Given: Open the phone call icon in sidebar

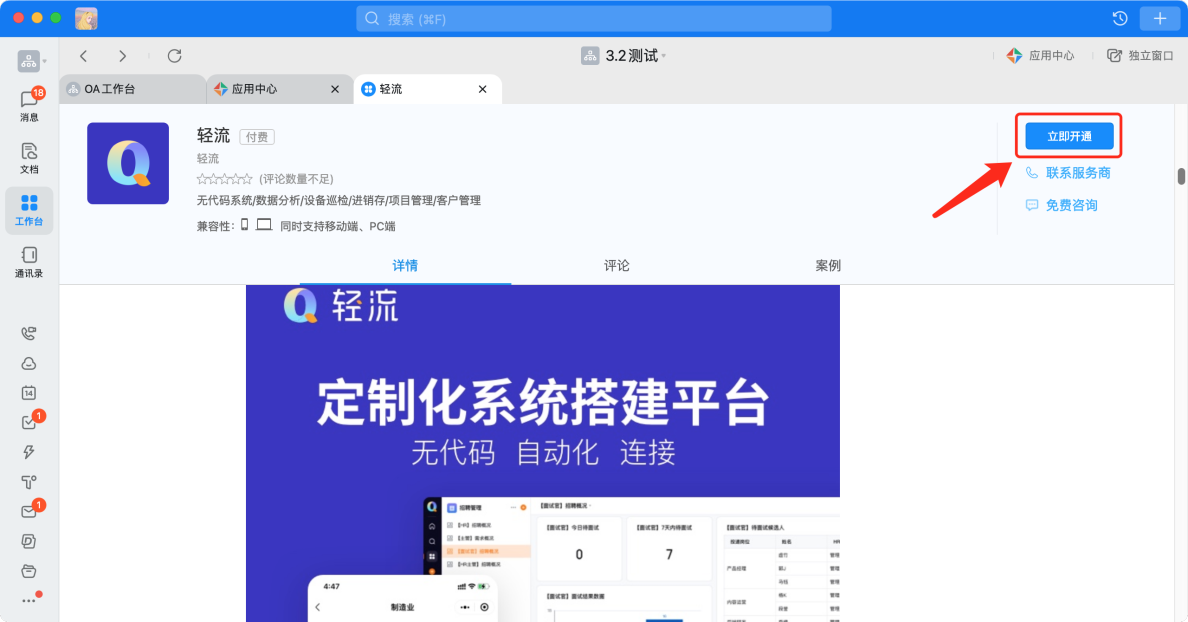Looking at the screenshot, I should click(29, 333).
